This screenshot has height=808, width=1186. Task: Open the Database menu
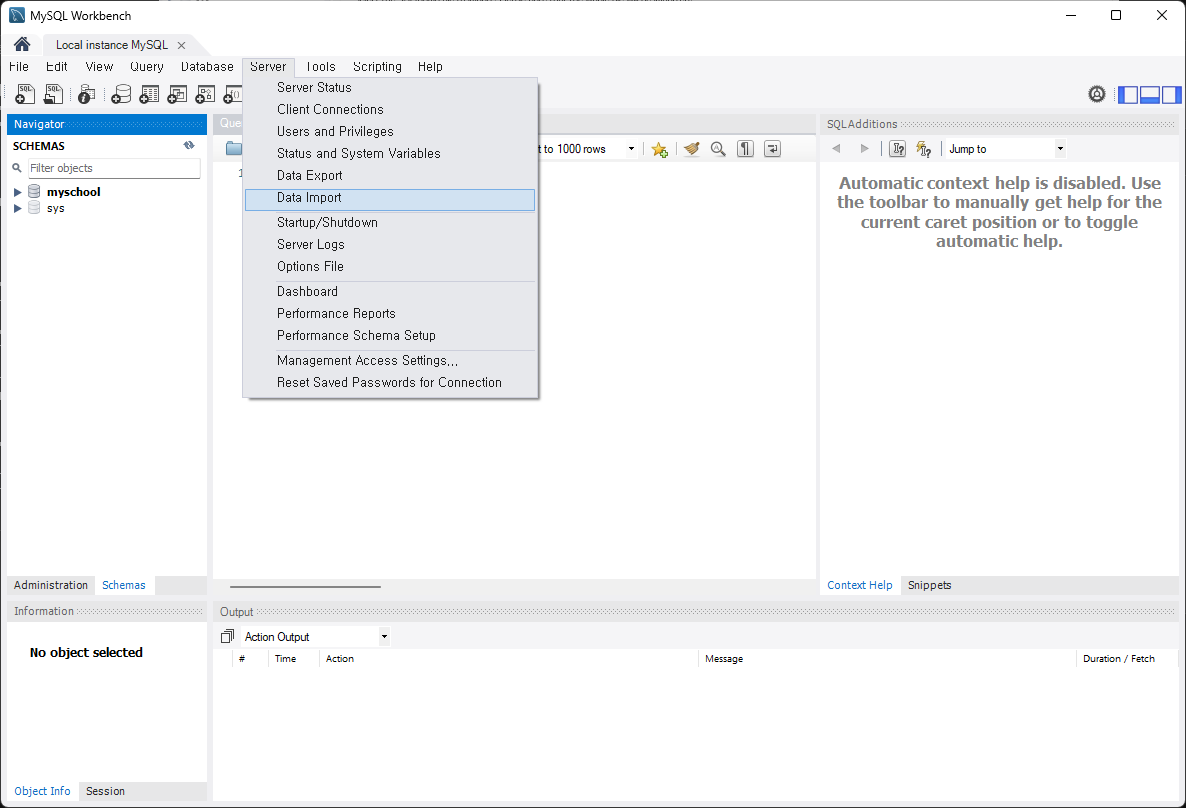pos(207,67)
